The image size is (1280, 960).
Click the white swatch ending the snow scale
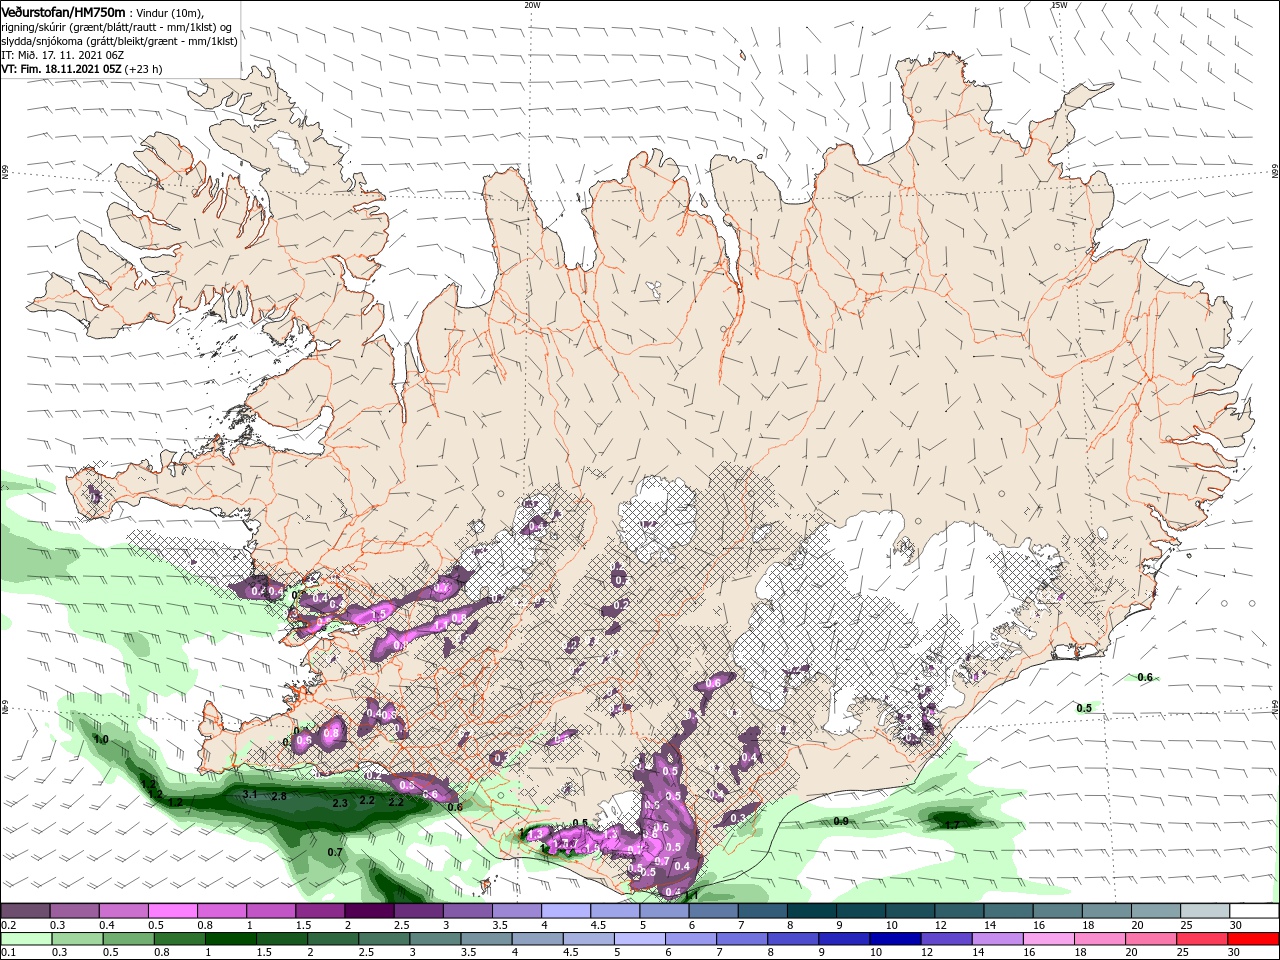coord(1253,911)
